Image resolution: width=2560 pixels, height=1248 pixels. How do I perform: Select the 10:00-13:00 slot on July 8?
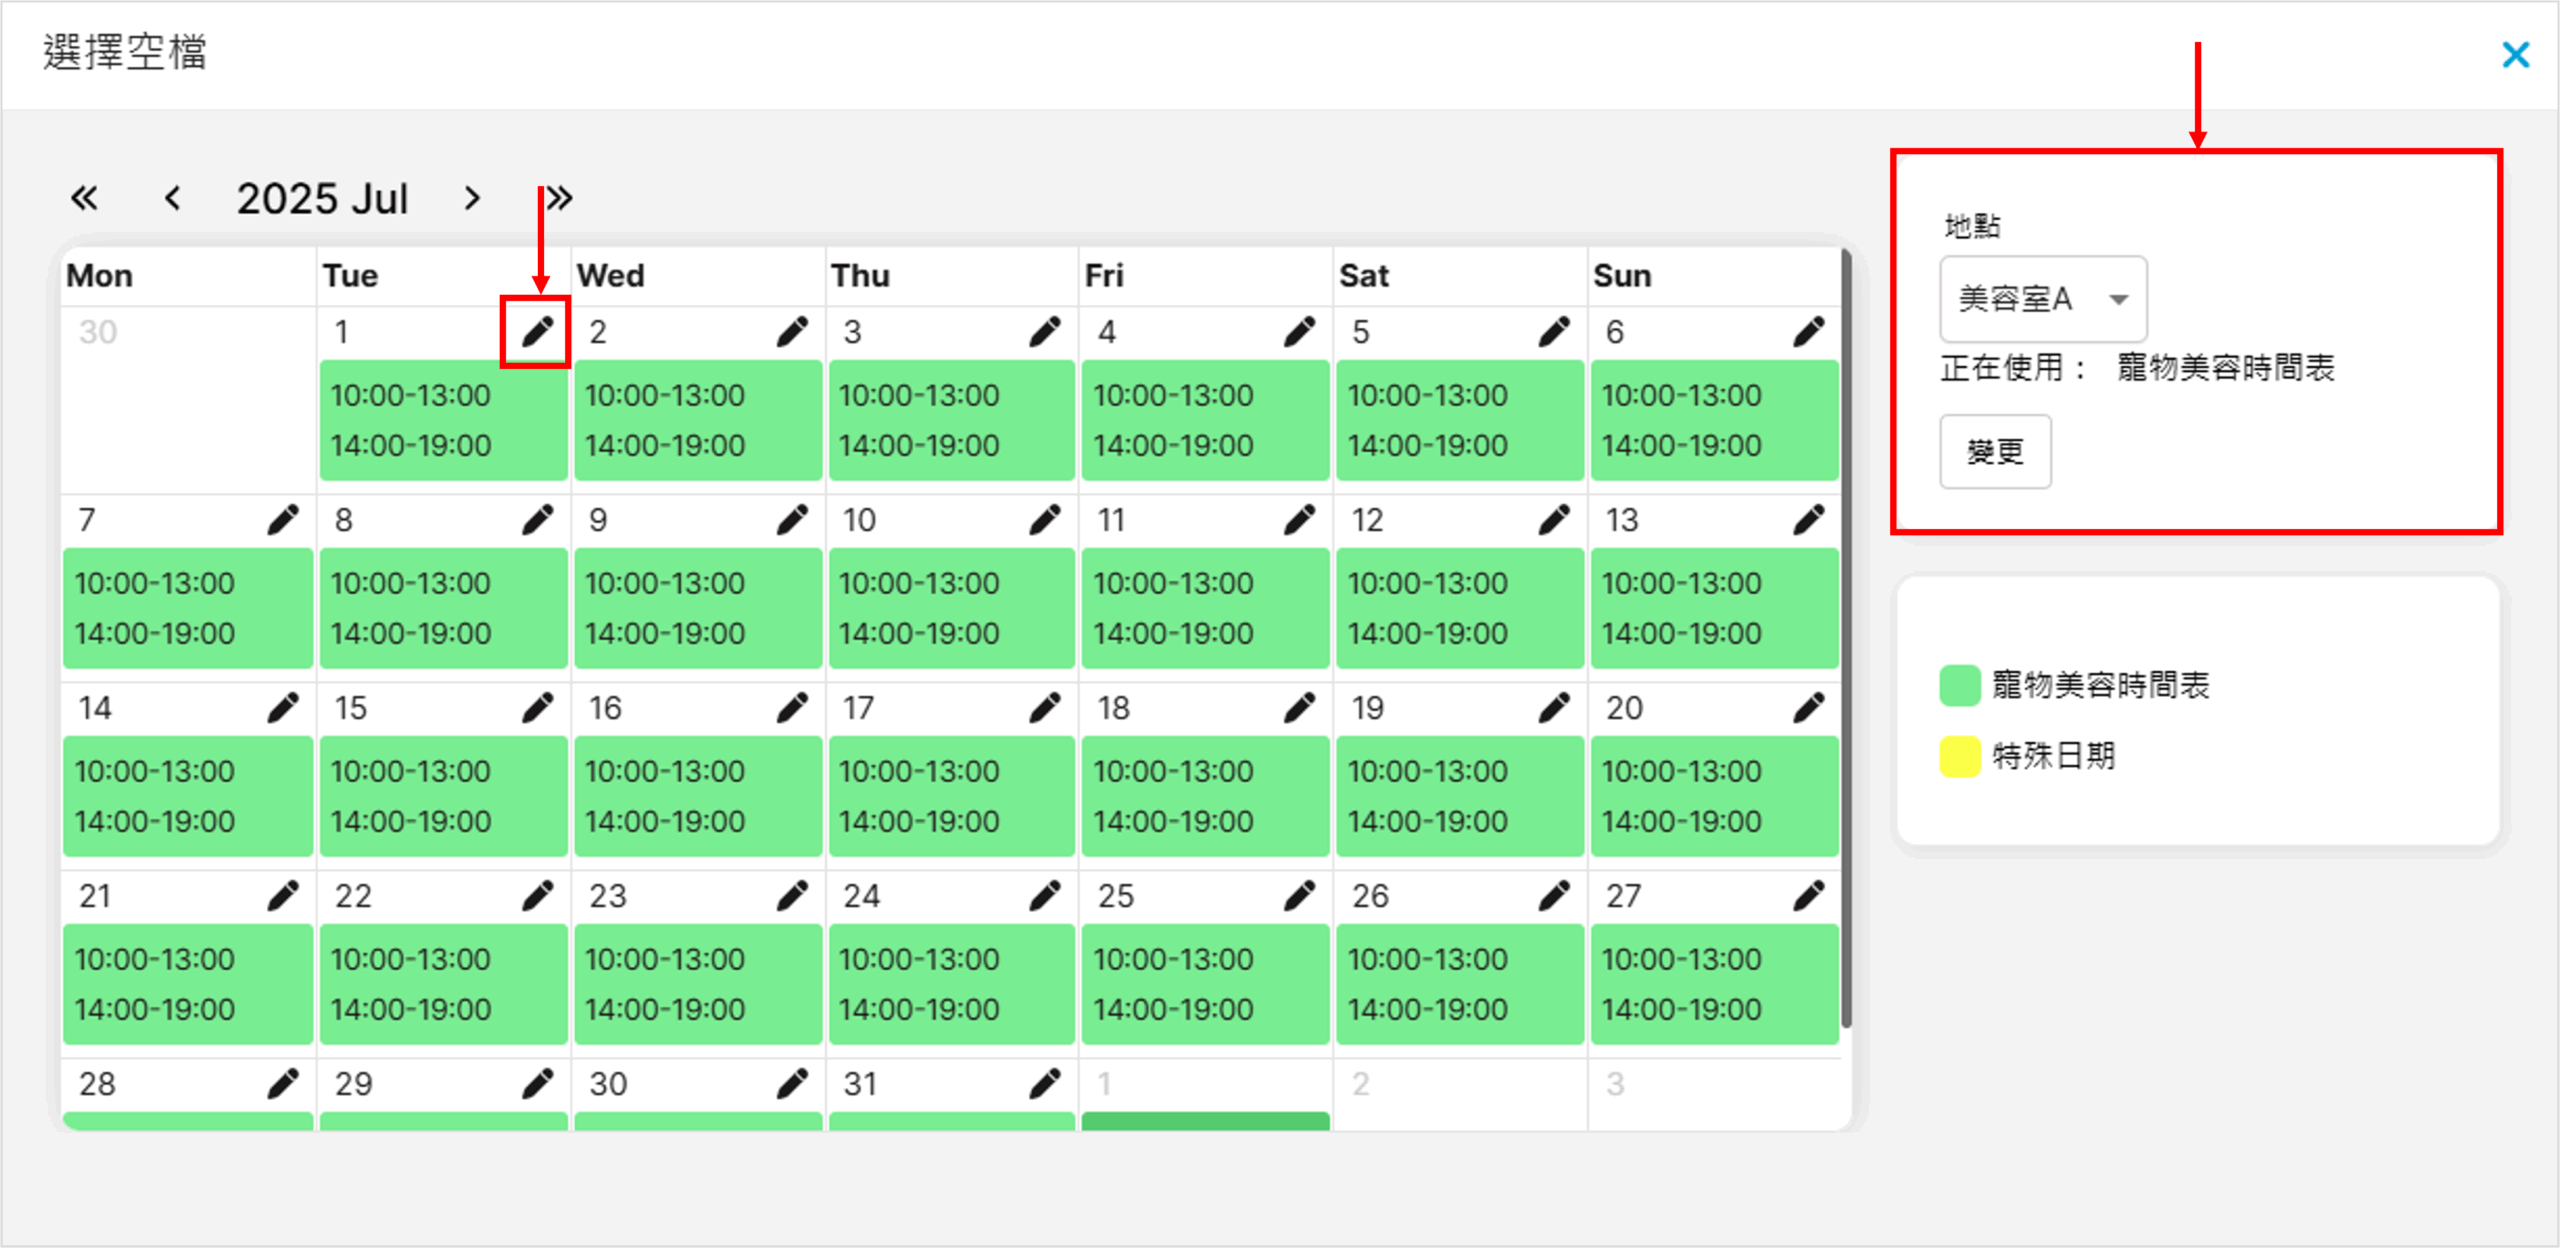tap(411, 584)
